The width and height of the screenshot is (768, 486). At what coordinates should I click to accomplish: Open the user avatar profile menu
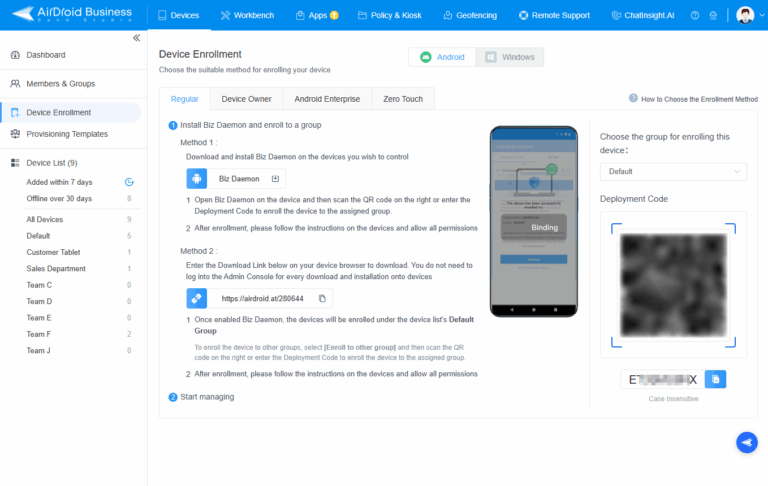[745, 15]
